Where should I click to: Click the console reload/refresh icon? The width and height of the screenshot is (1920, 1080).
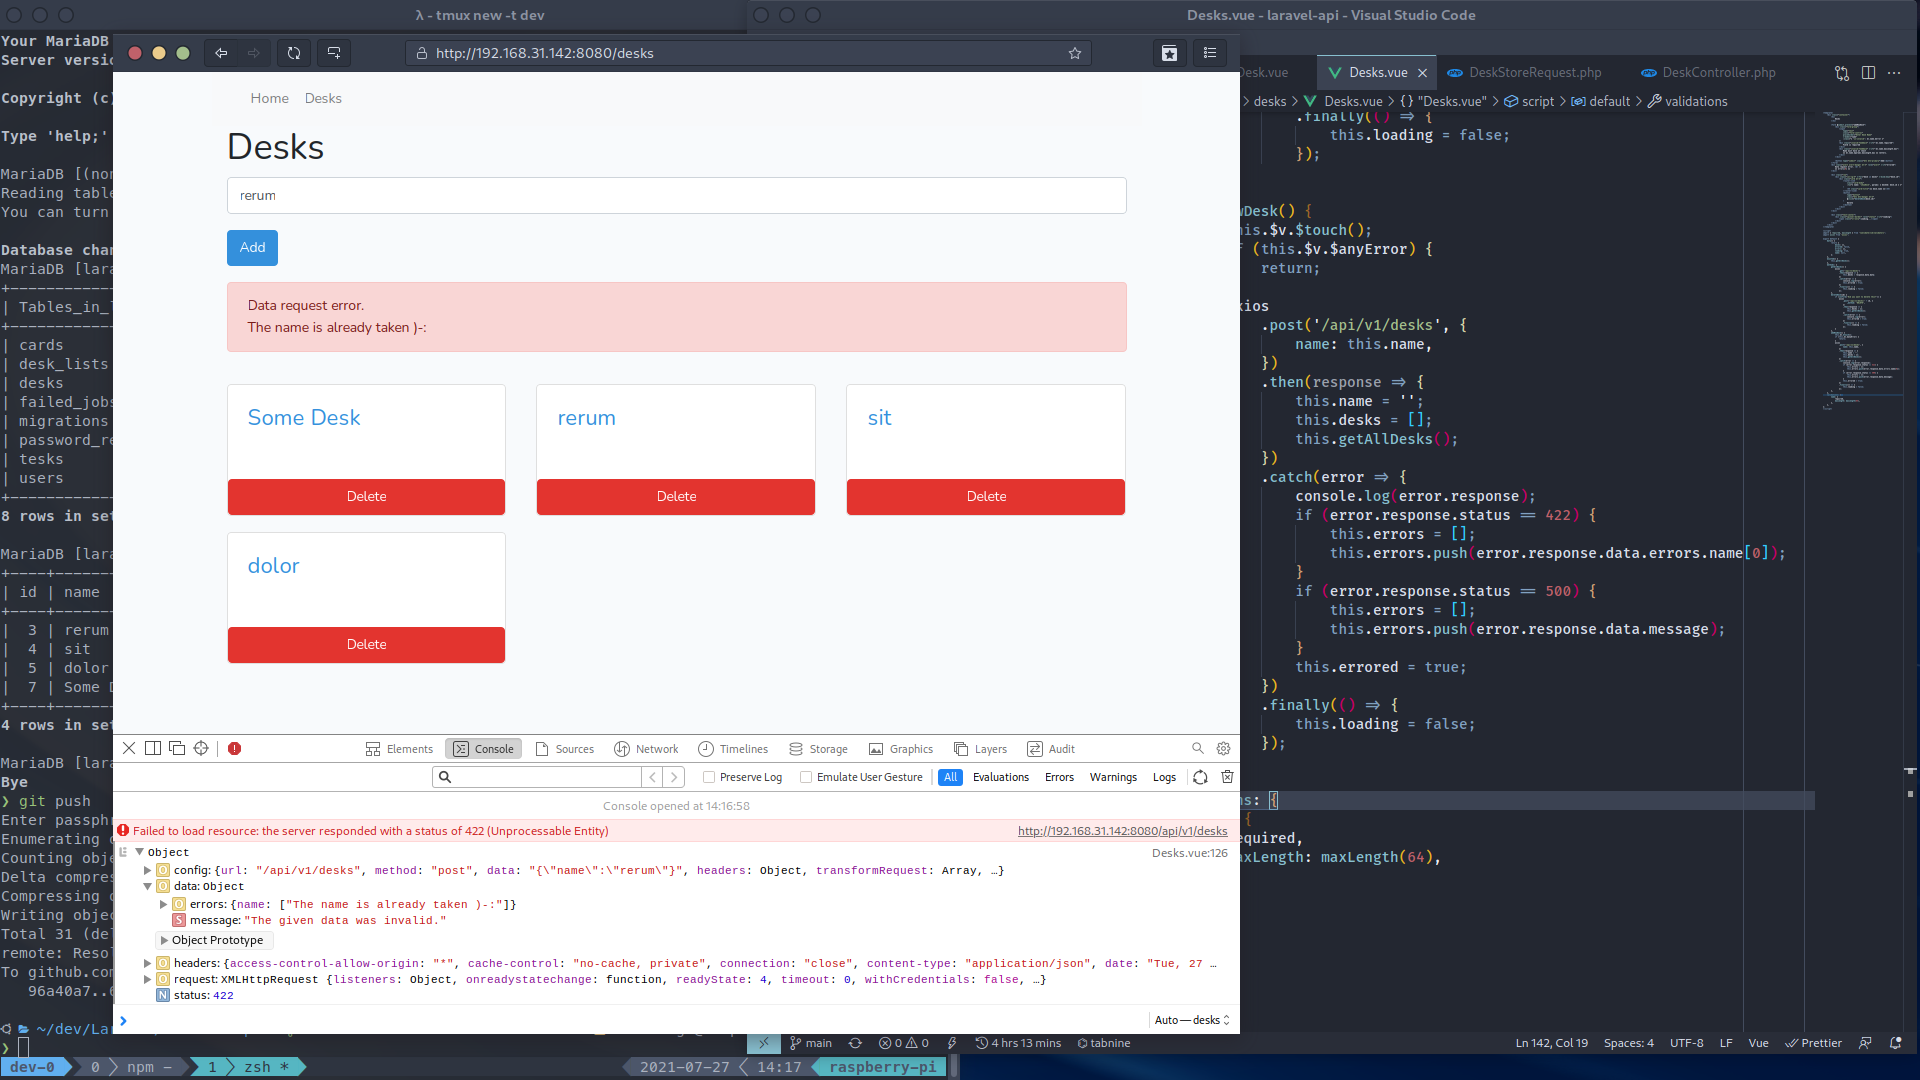tap(1201, 777)
